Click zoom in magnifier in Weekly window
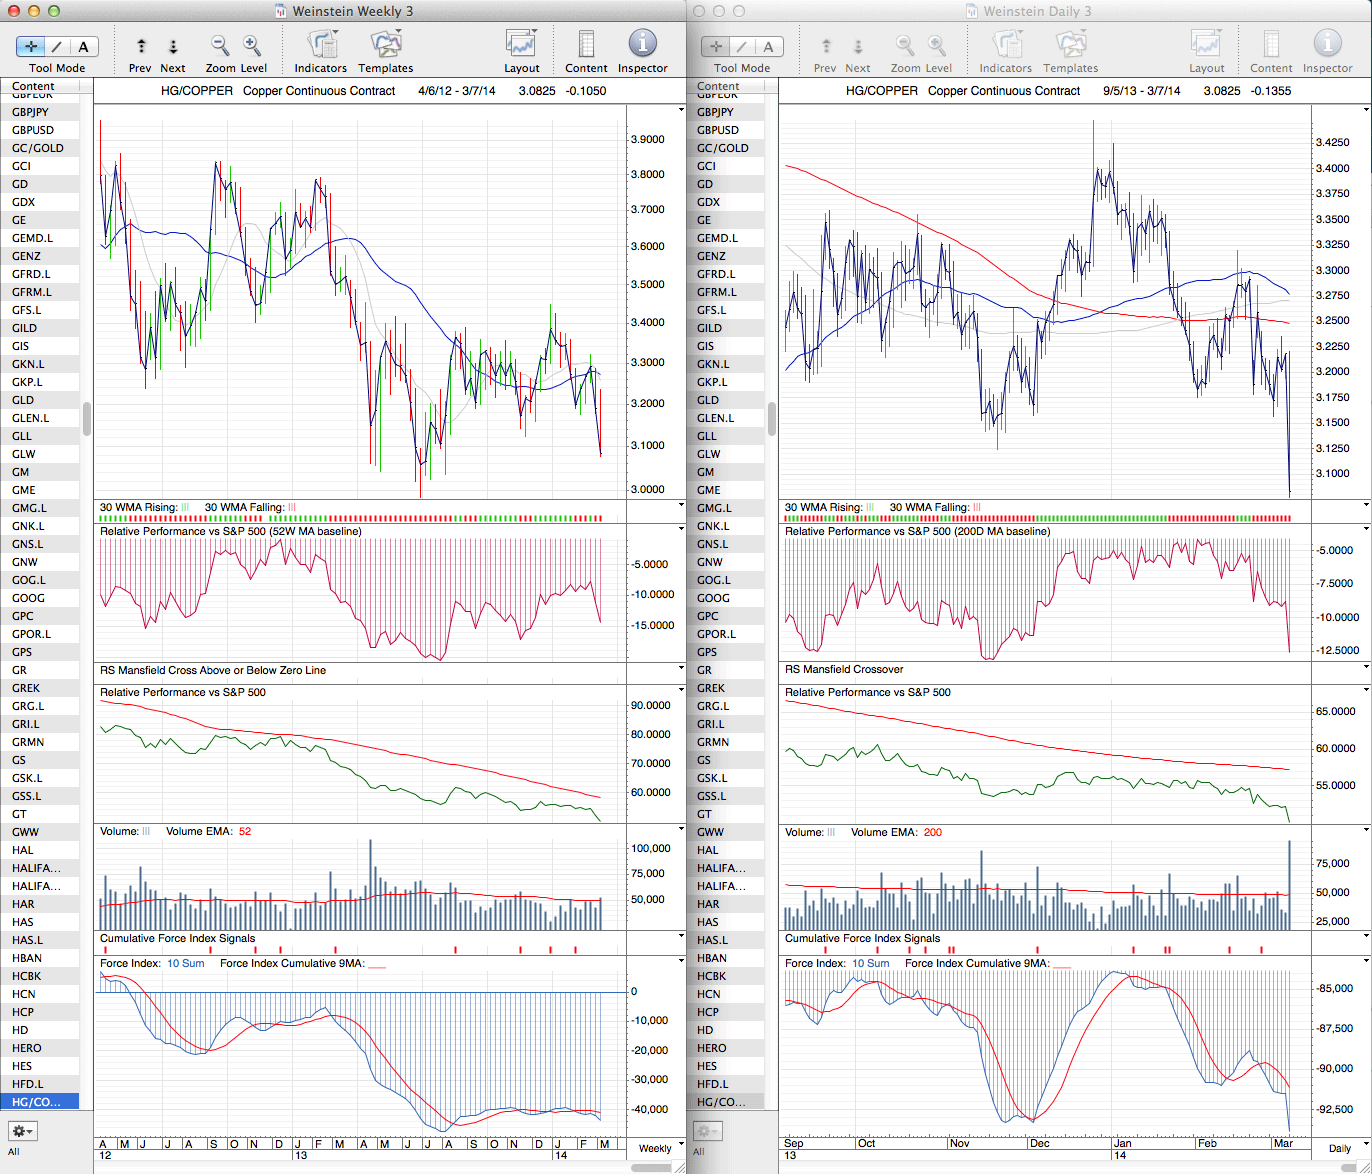The height and width of the screenshot is (1174, 1372). click(252, 46)
